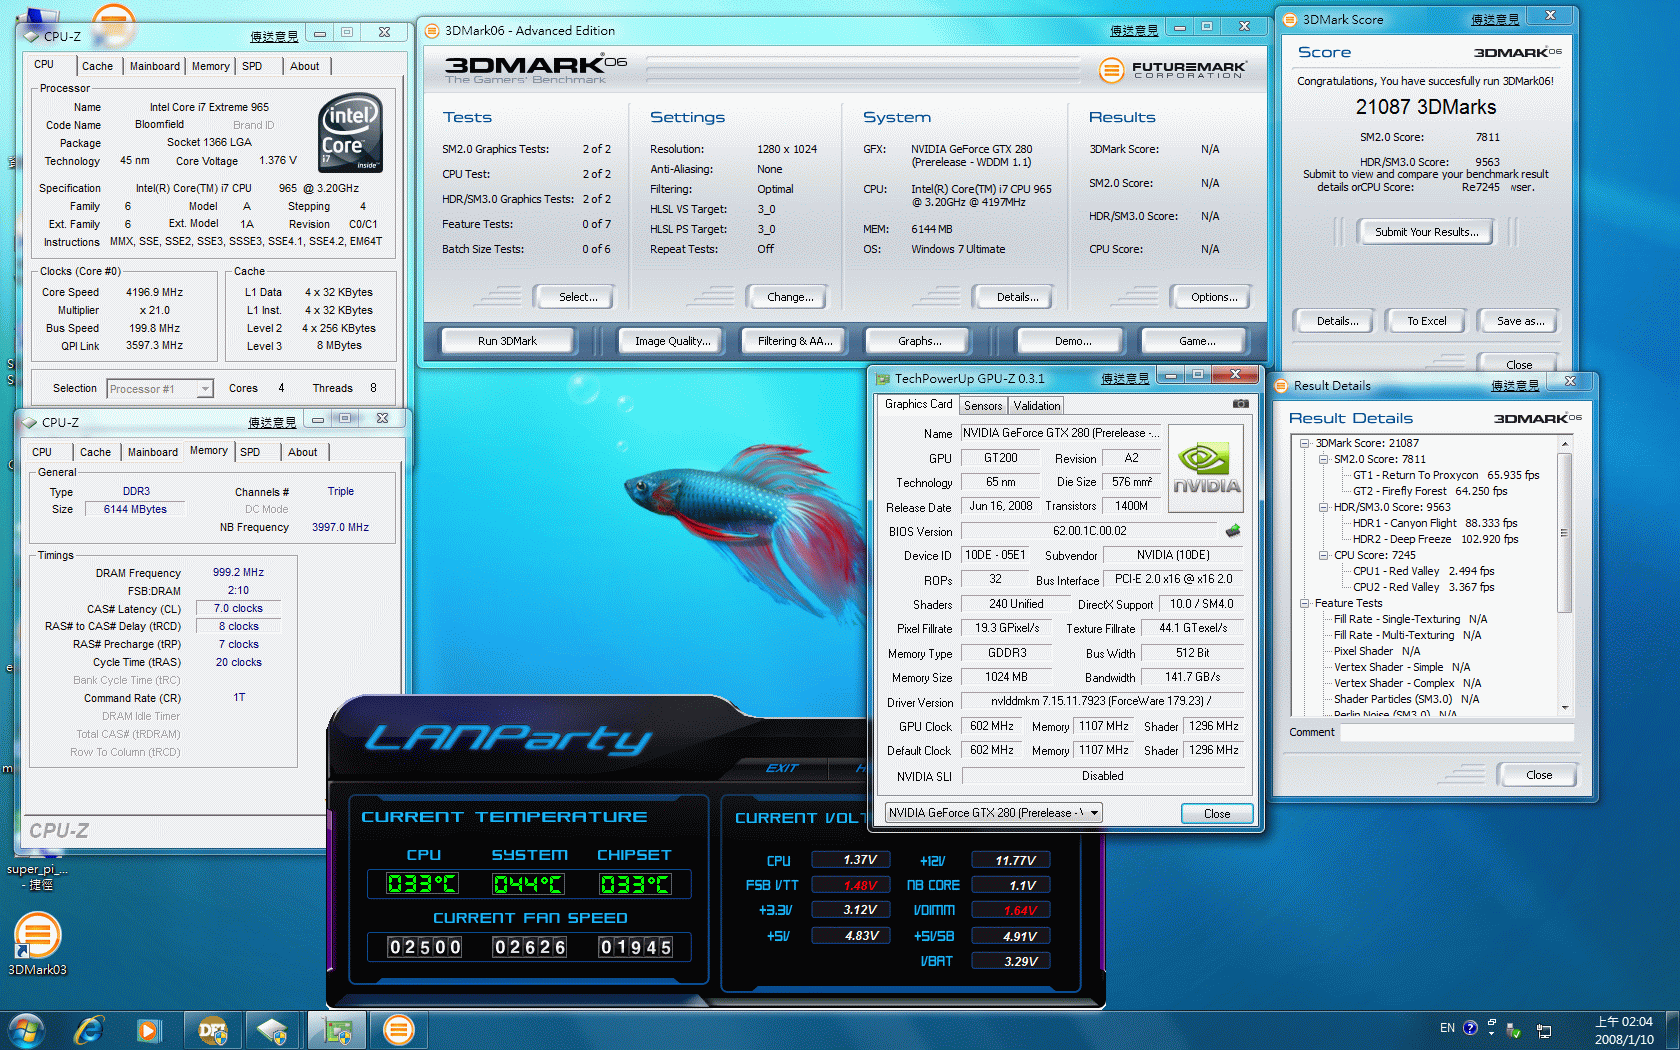Click the Comment input field

tap(1457, 732)
